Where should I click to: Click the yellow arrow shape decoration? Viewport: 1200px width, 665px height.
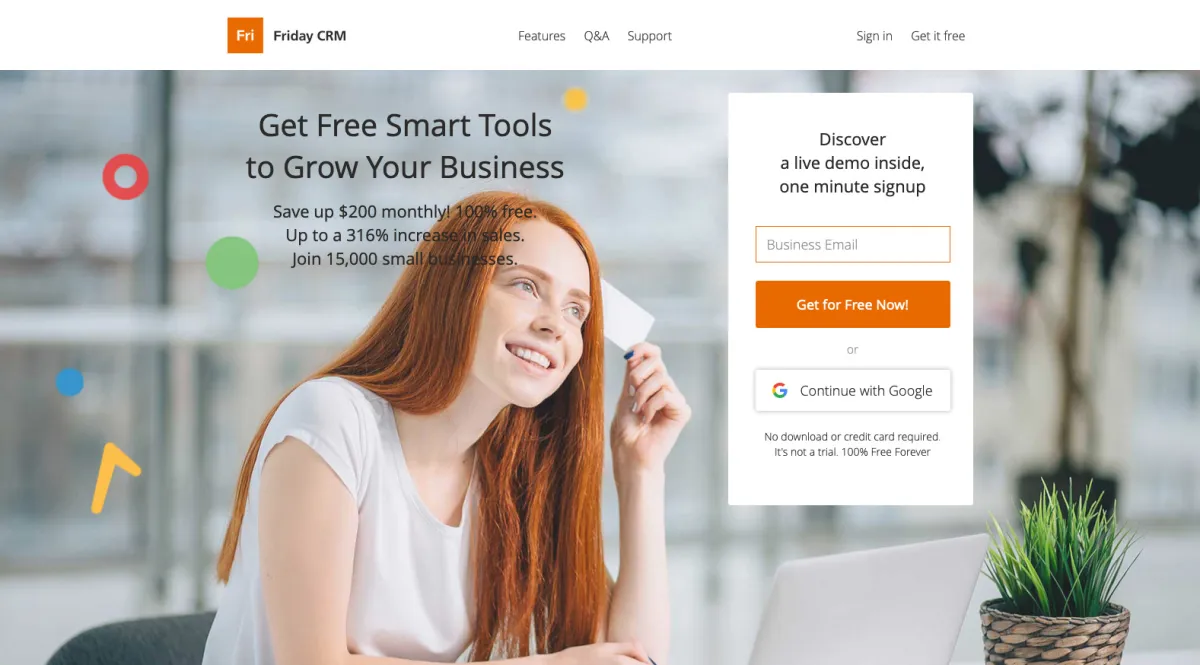coord(114,478)
